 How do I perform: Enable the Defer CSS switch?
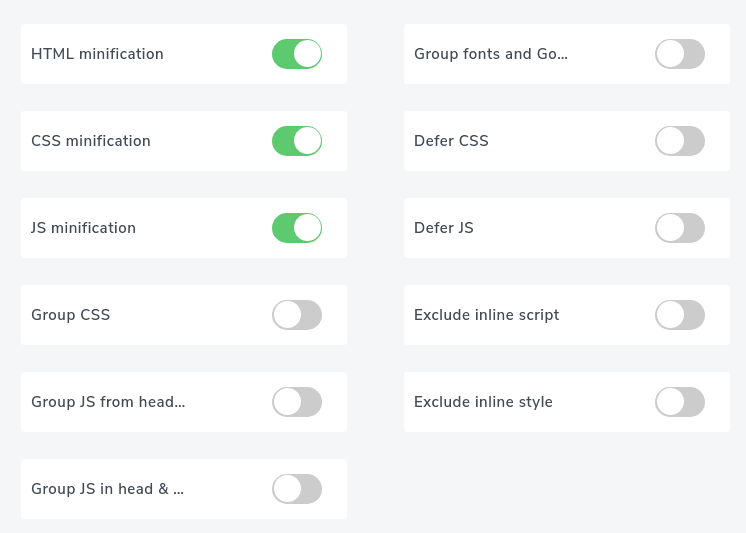click(x=680, y=141)
